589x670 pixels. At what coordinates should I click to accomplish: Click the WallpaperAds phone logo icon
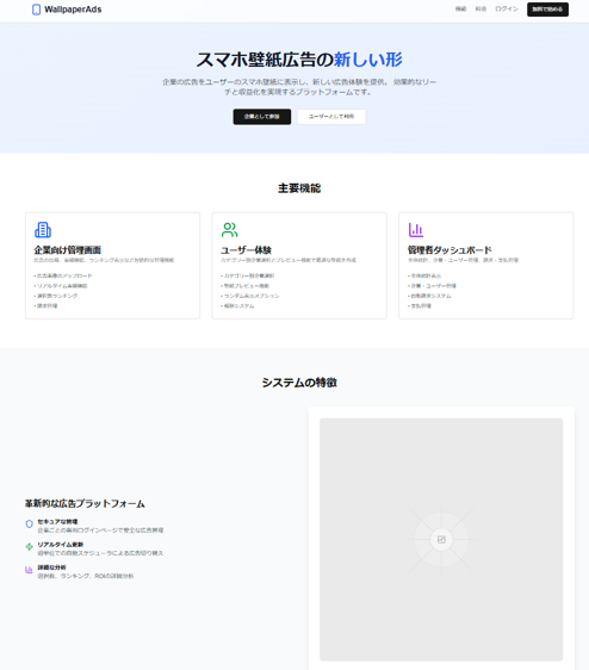coord(36,9)
